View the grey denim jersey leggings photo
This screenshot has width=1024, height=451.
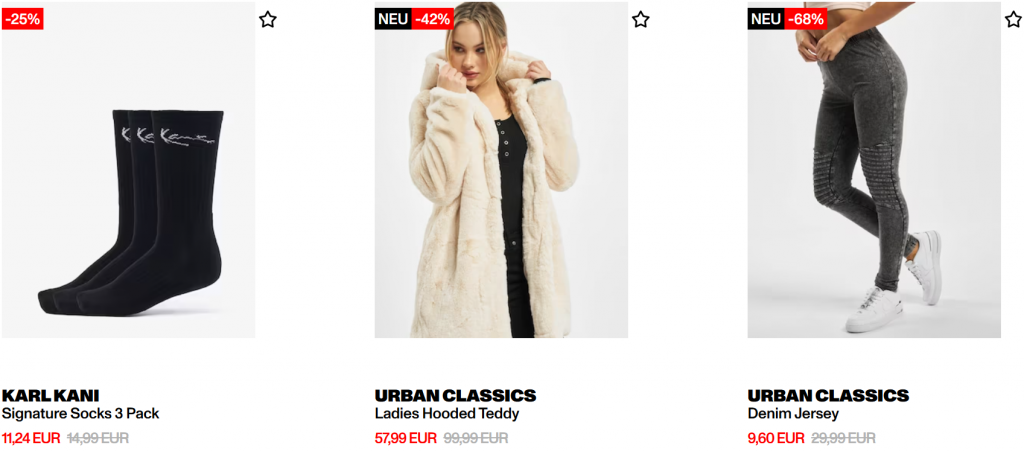[874, 170]
